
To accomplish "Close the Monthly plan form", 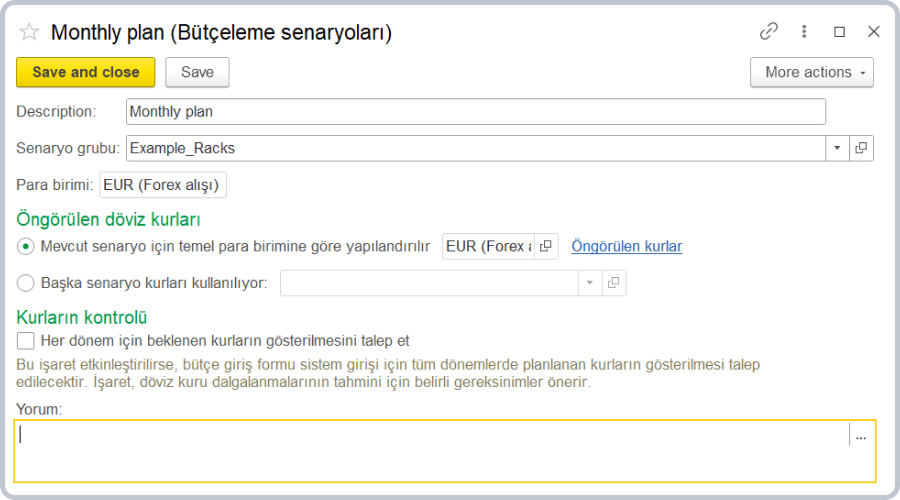I will (x=873, y=32).
